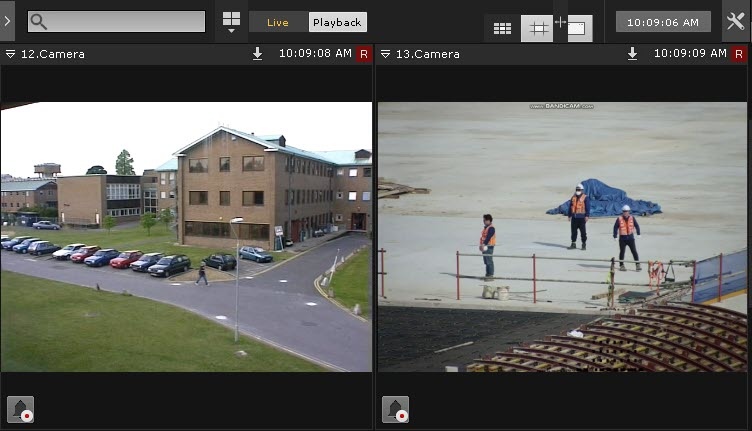Viewport: 752px width, 431px height.
Task: Click the camera search field
Action: (x=117, y=22)
